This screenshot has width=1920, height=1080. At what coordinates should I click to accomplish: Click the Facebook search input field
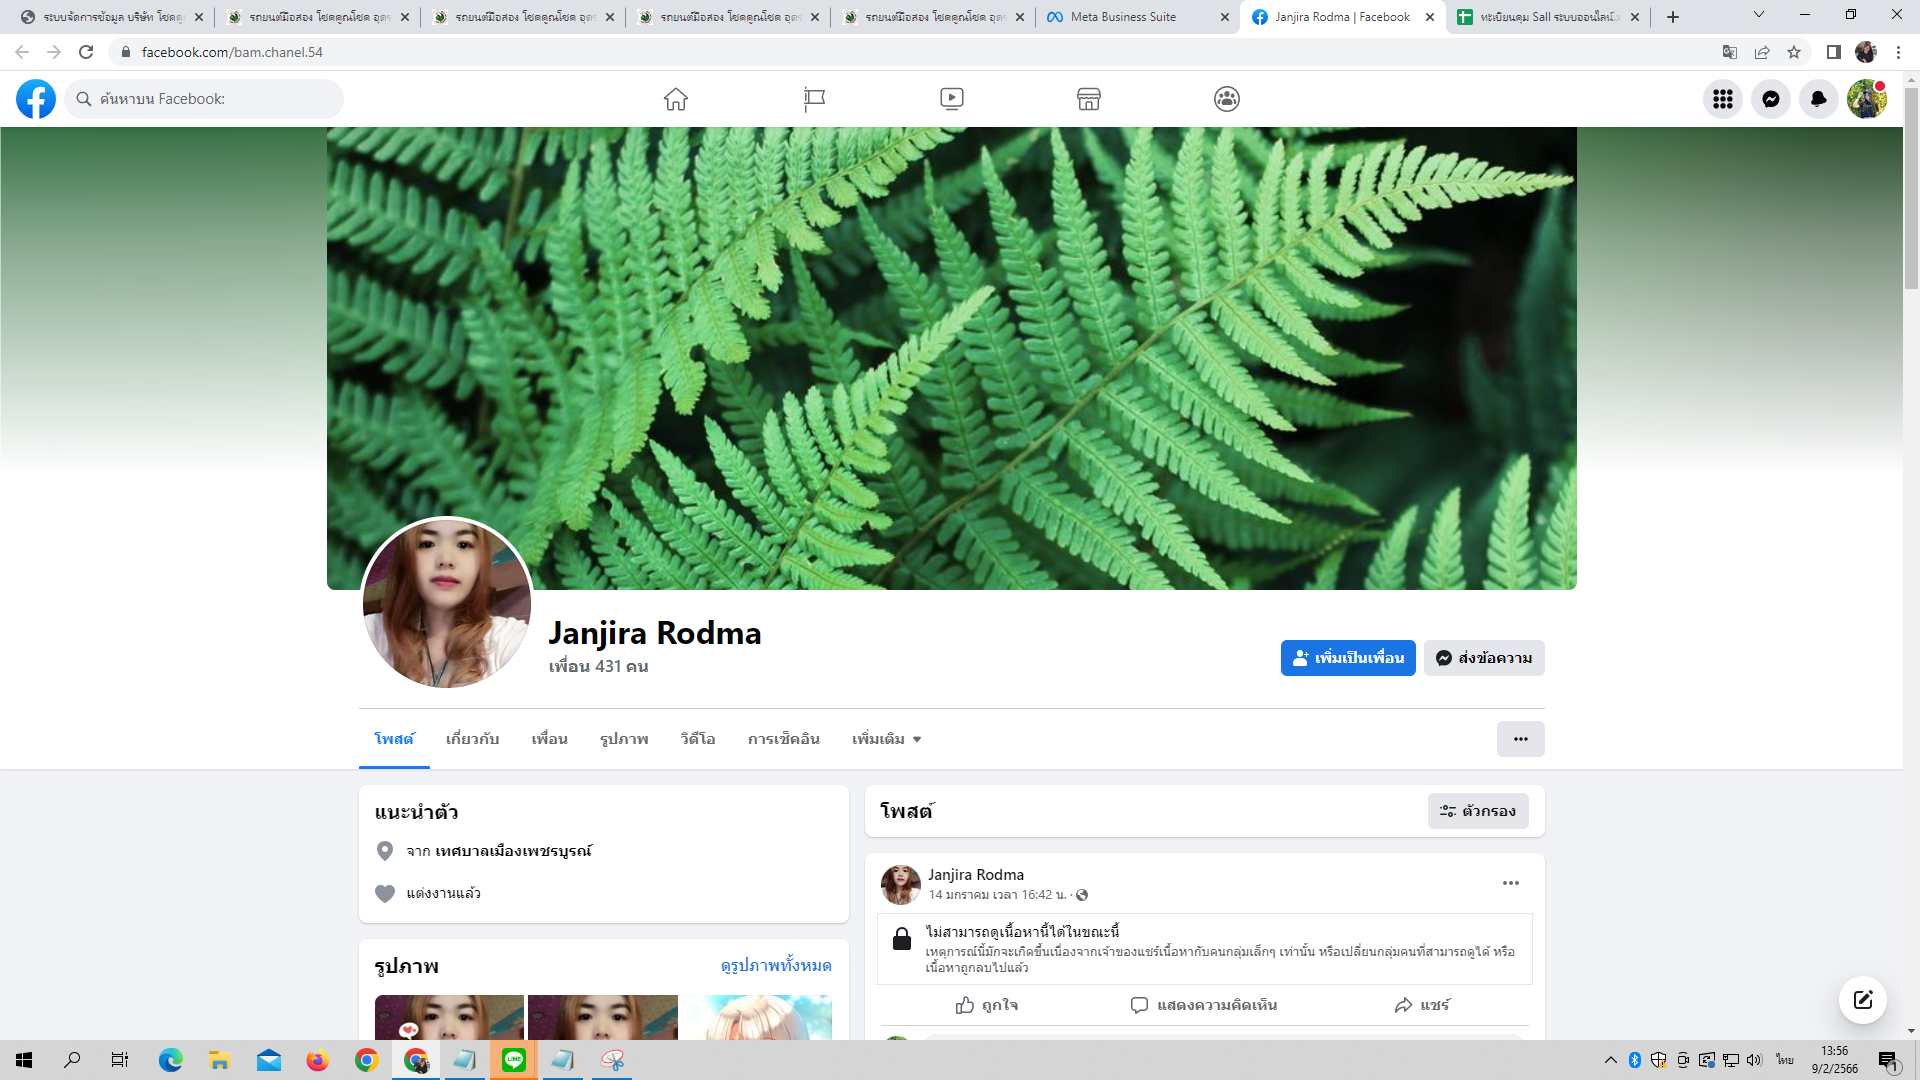[215, 99]
